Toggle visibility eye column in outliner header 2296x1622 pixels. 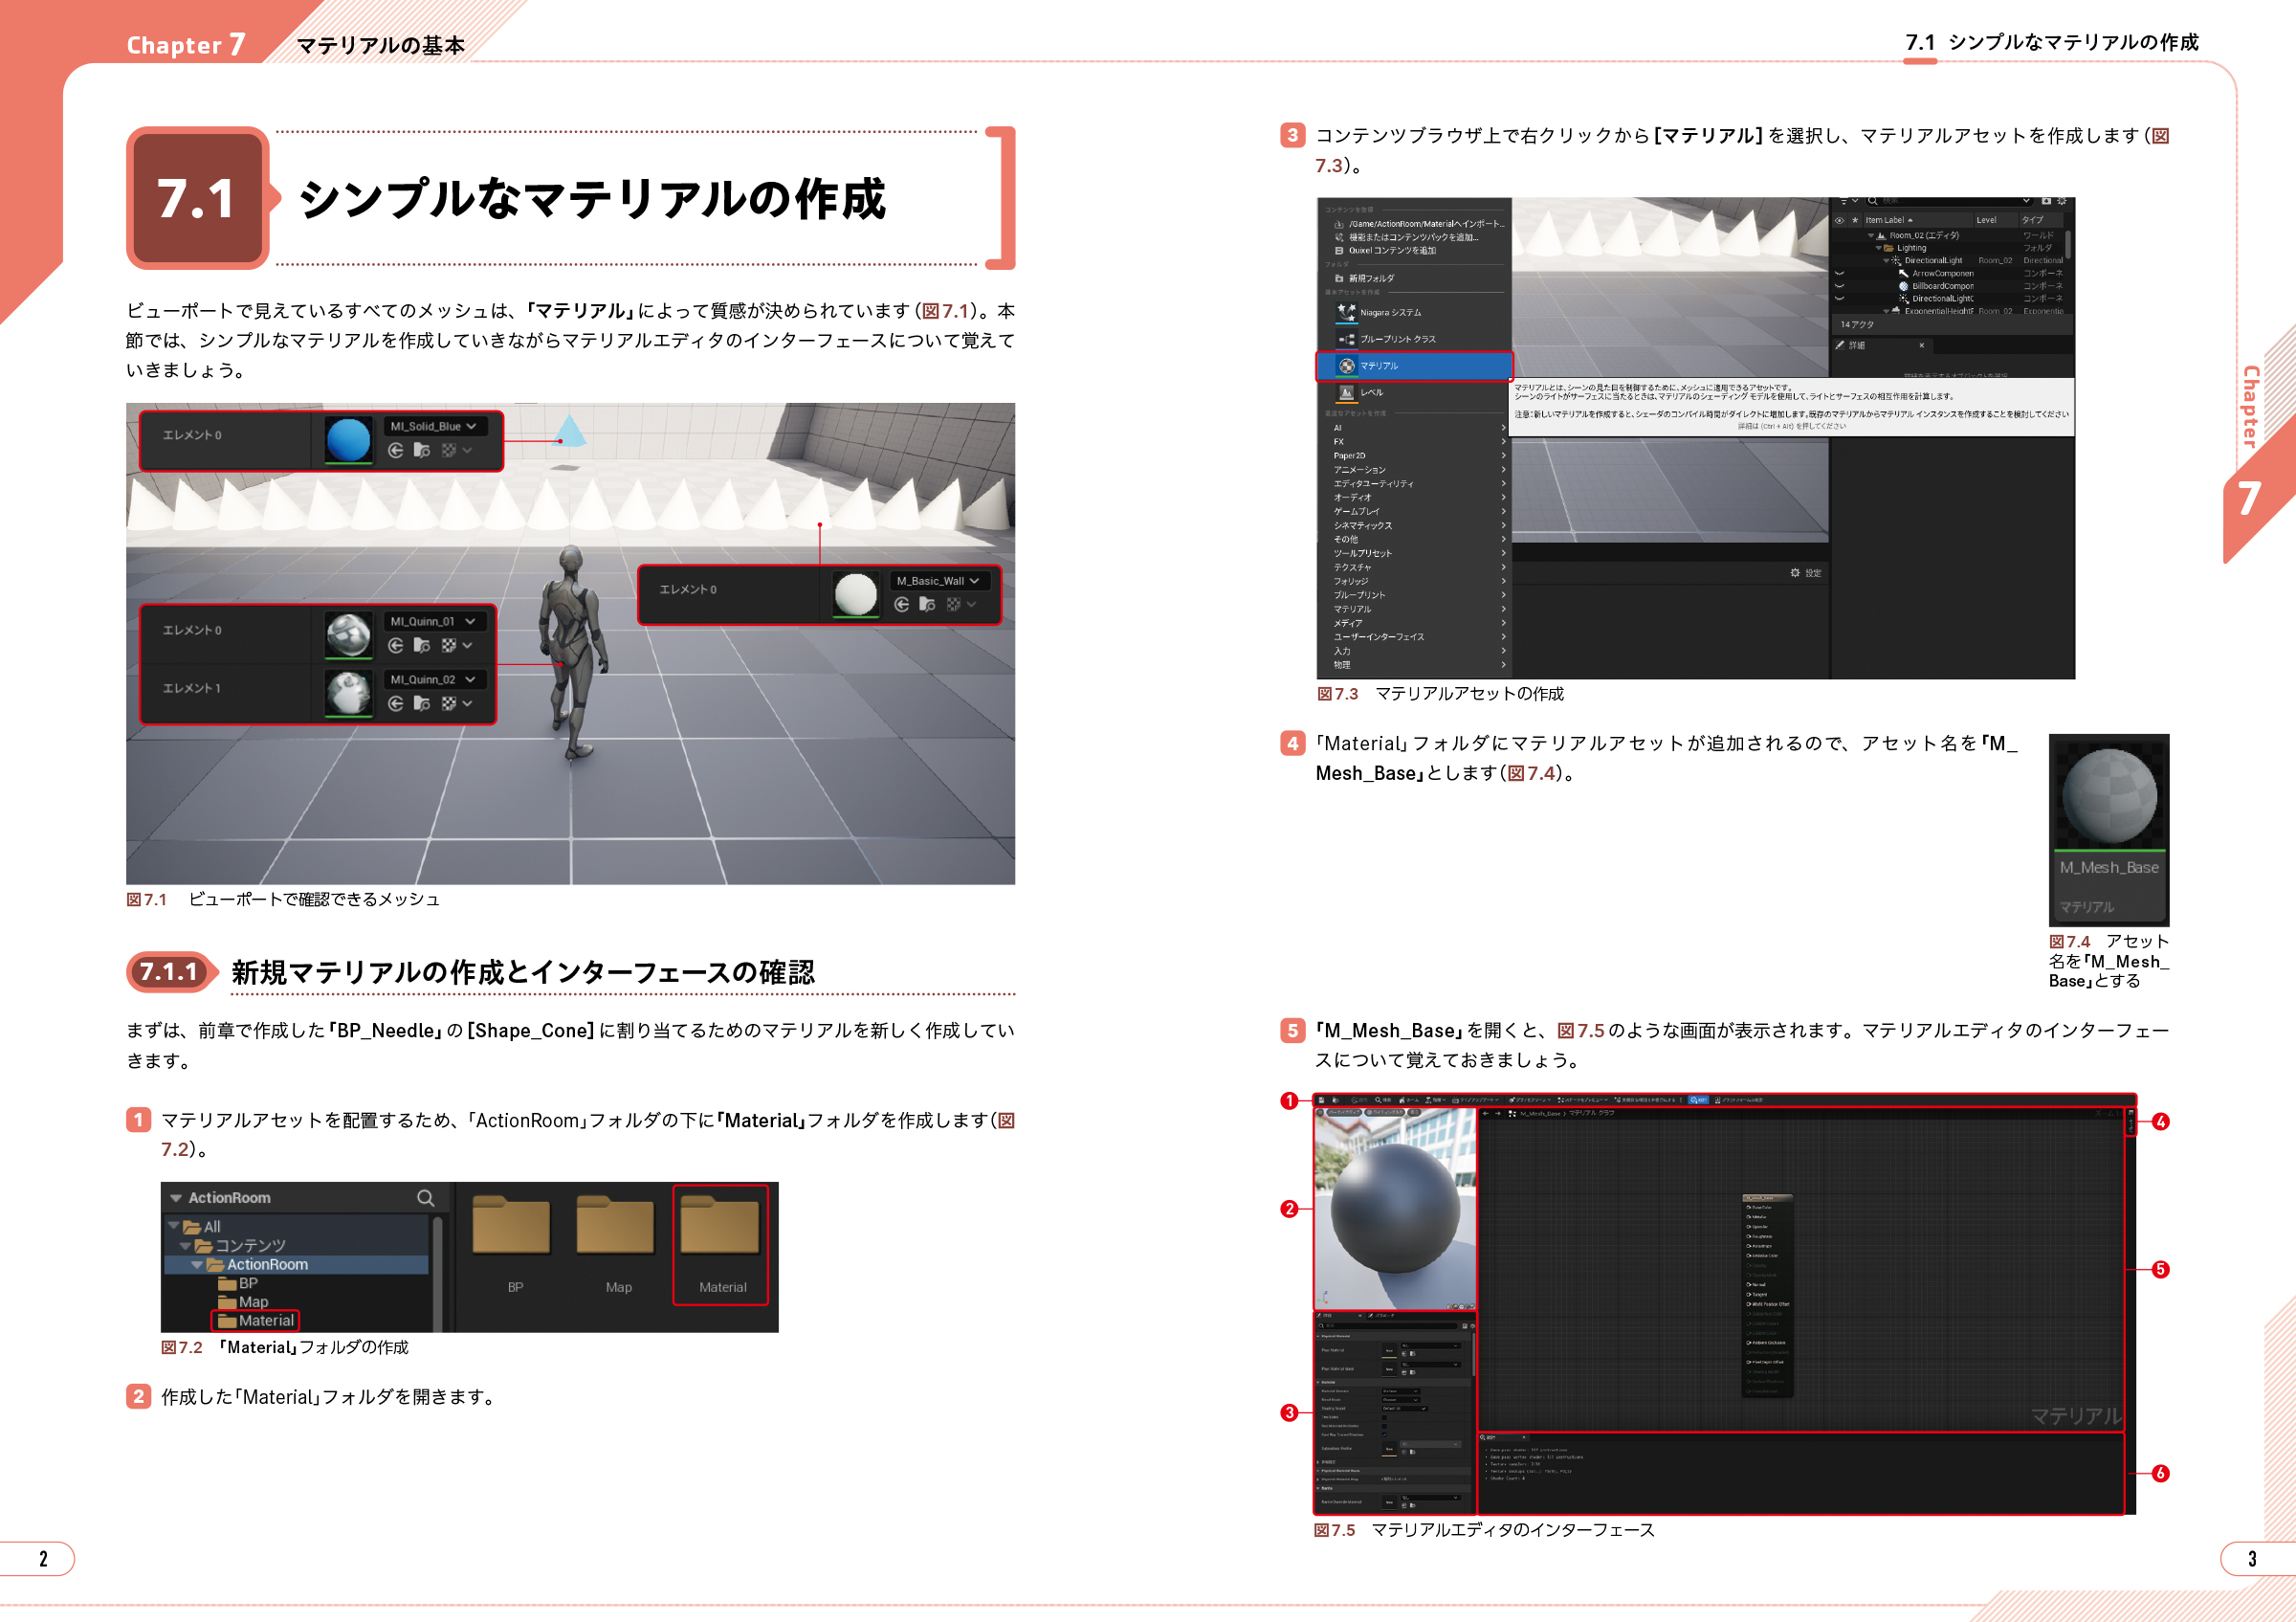click(1839, 220)
